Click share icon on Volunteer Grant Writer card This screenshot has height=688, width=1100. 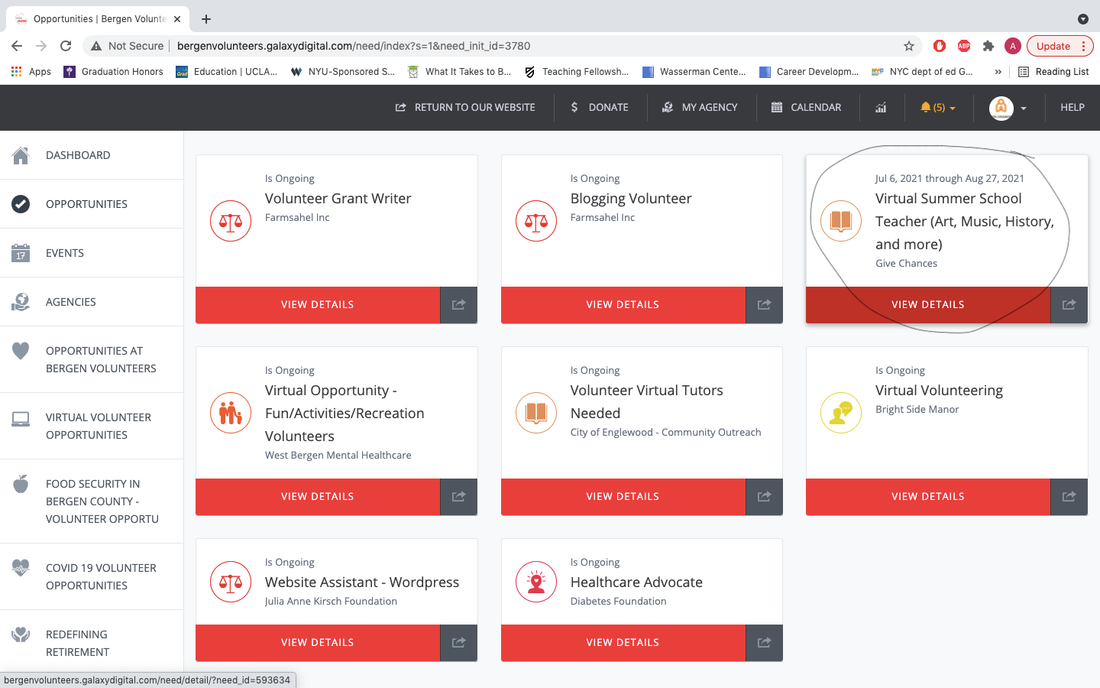[459, 305]
